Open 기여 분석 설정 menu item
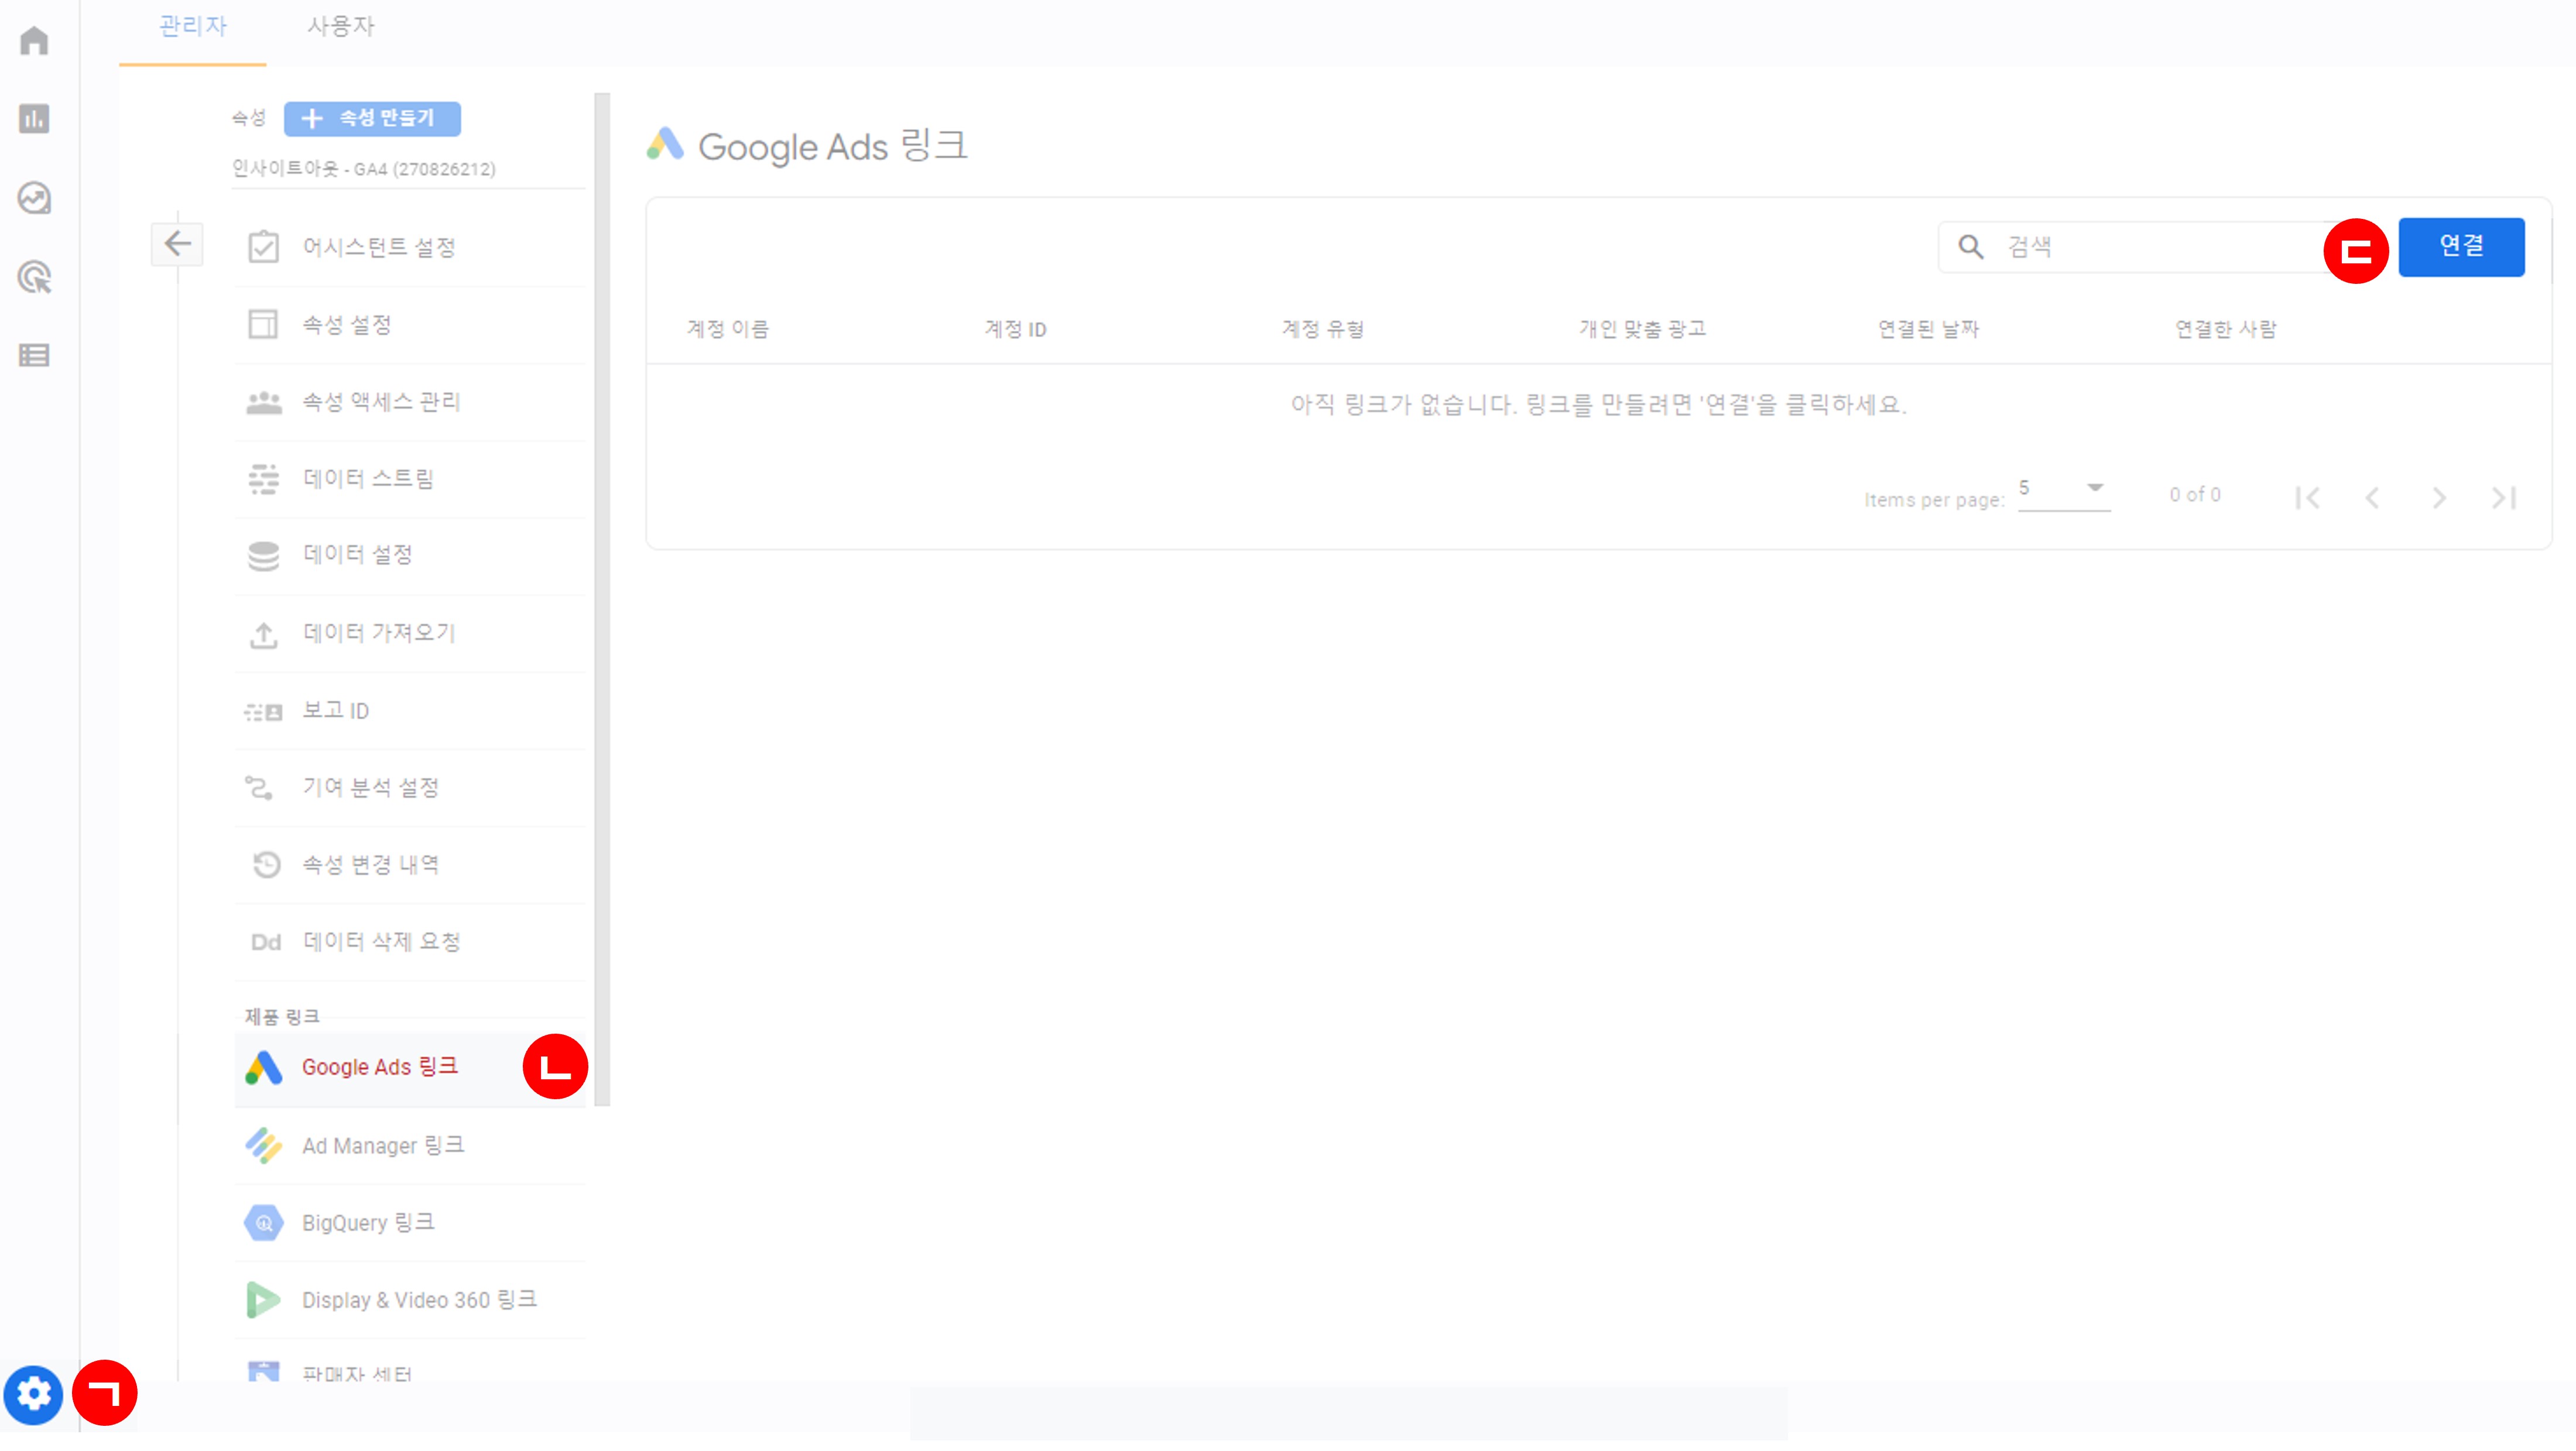The height and width of the screenshot is (1451, 2576). [x=409, y=788]
